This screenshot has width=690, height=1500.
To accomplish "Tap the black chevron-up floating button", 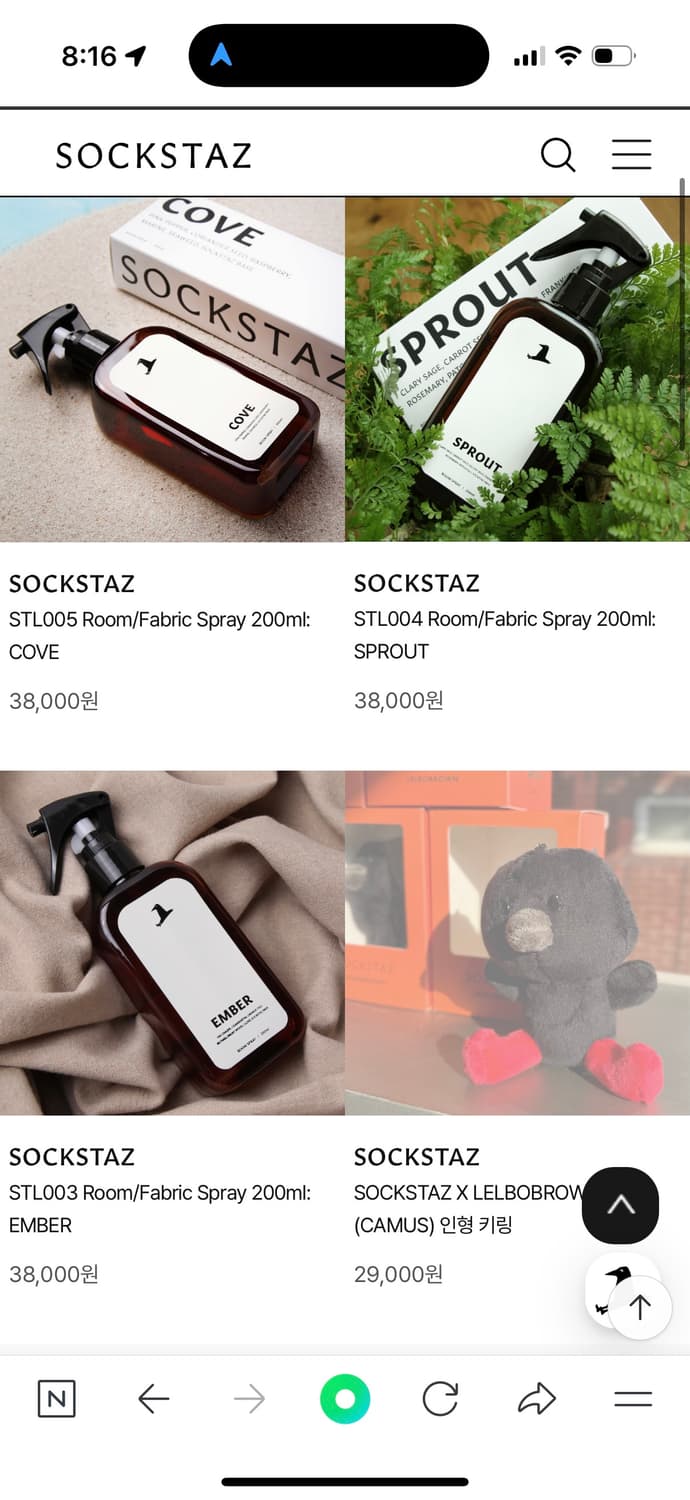I will [621, 1205].
